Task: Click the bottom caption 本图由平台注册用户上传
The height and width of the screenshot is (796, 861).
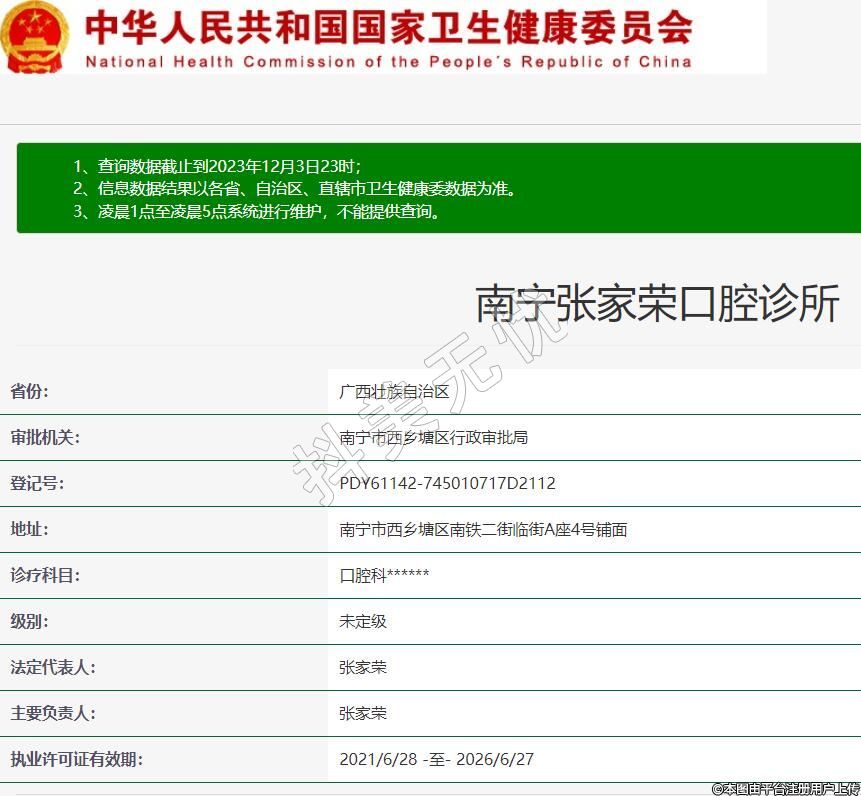Action: [785, 788]
